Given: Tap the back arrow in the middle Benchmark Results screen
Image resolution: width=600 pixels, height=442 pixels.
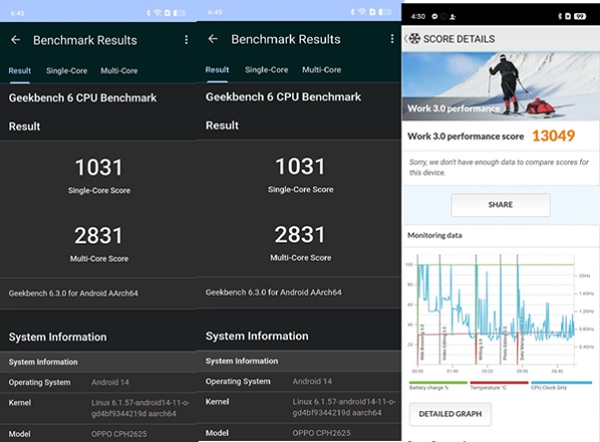Looking at the screenshot, I should click(x=212, y=40).
